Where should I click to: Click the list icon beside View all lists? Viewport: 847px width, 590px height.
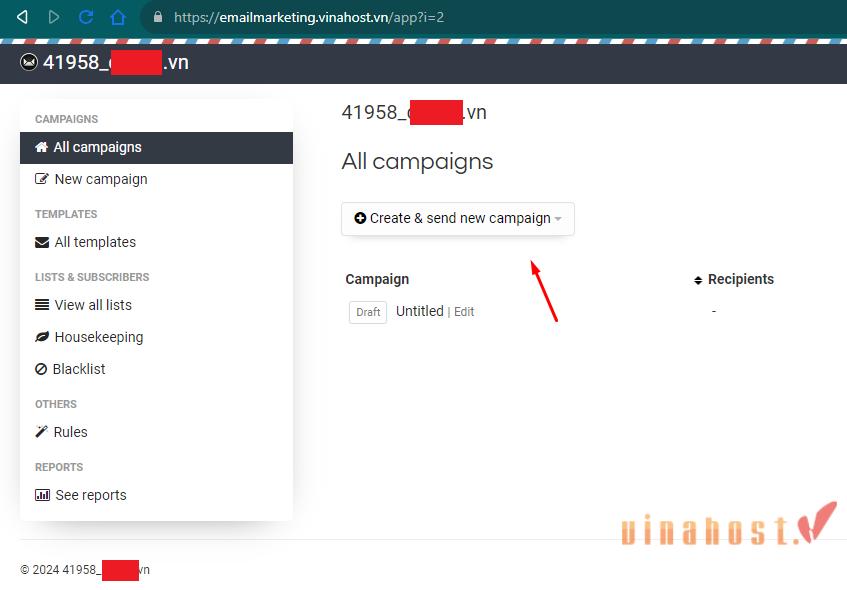[42, 305]
